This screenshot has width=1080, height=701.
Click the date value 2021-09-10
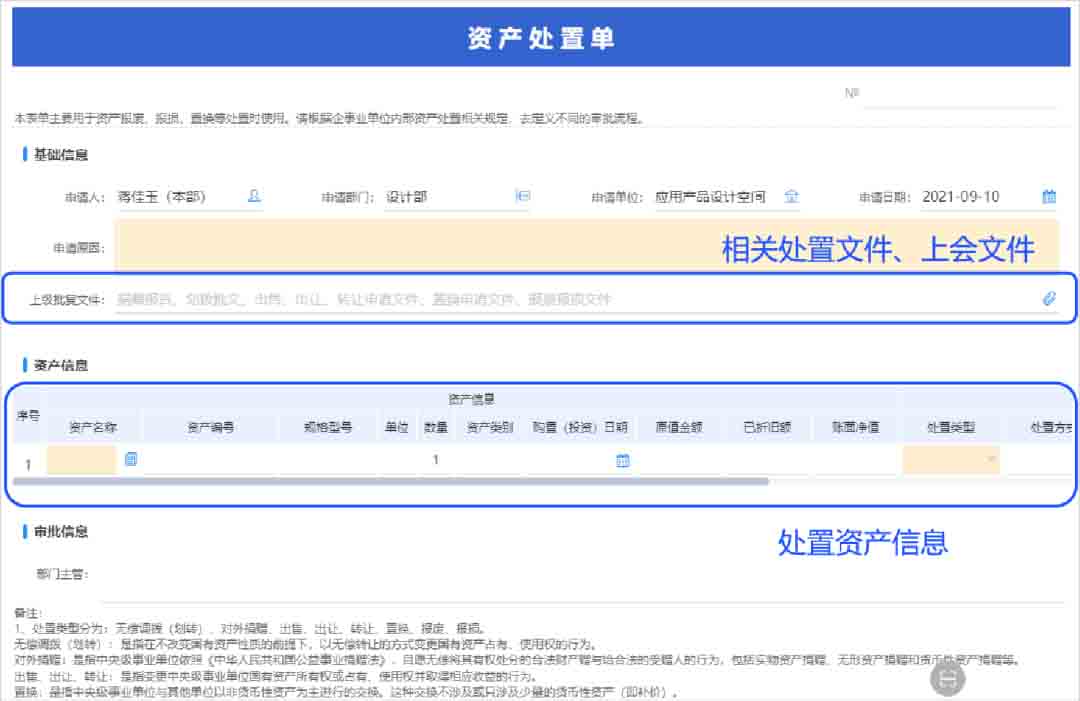tap(961, 197)
